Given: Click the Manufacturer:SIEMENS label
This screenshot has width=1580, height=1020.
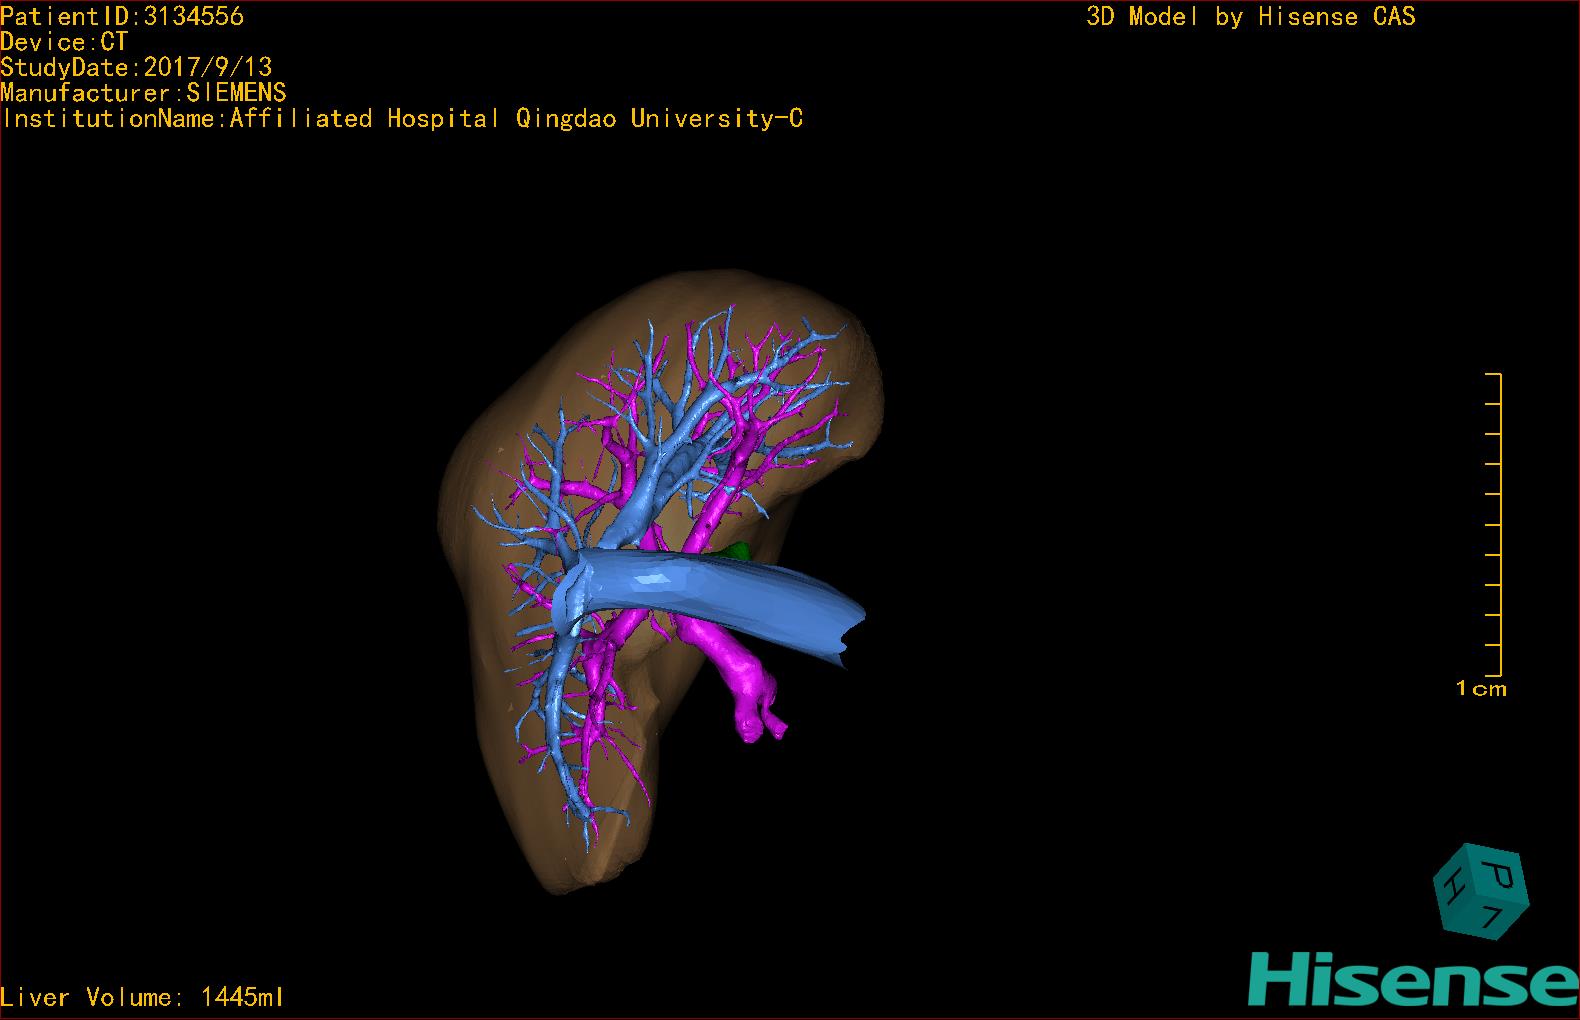Looking at the screenshot, I should coord(143,93).
